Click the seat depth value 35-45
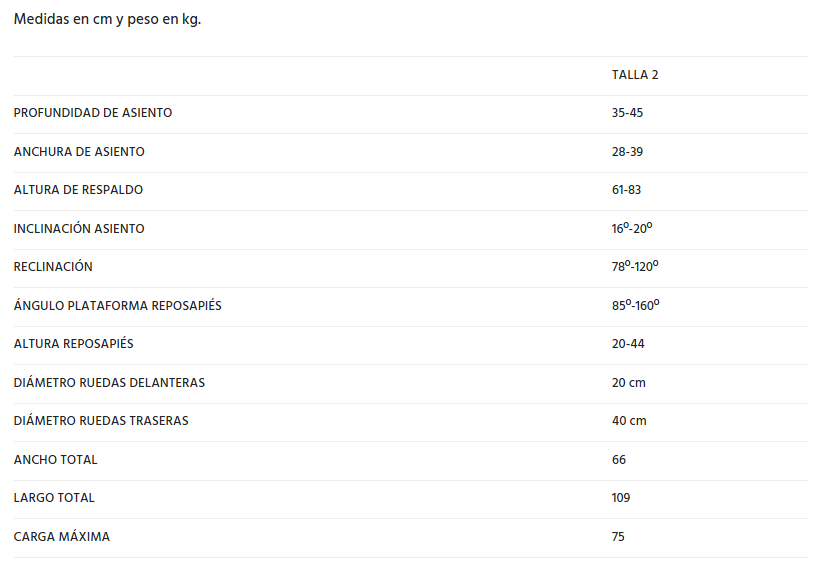This screenshot has height=568, width=814. (627, 113)
